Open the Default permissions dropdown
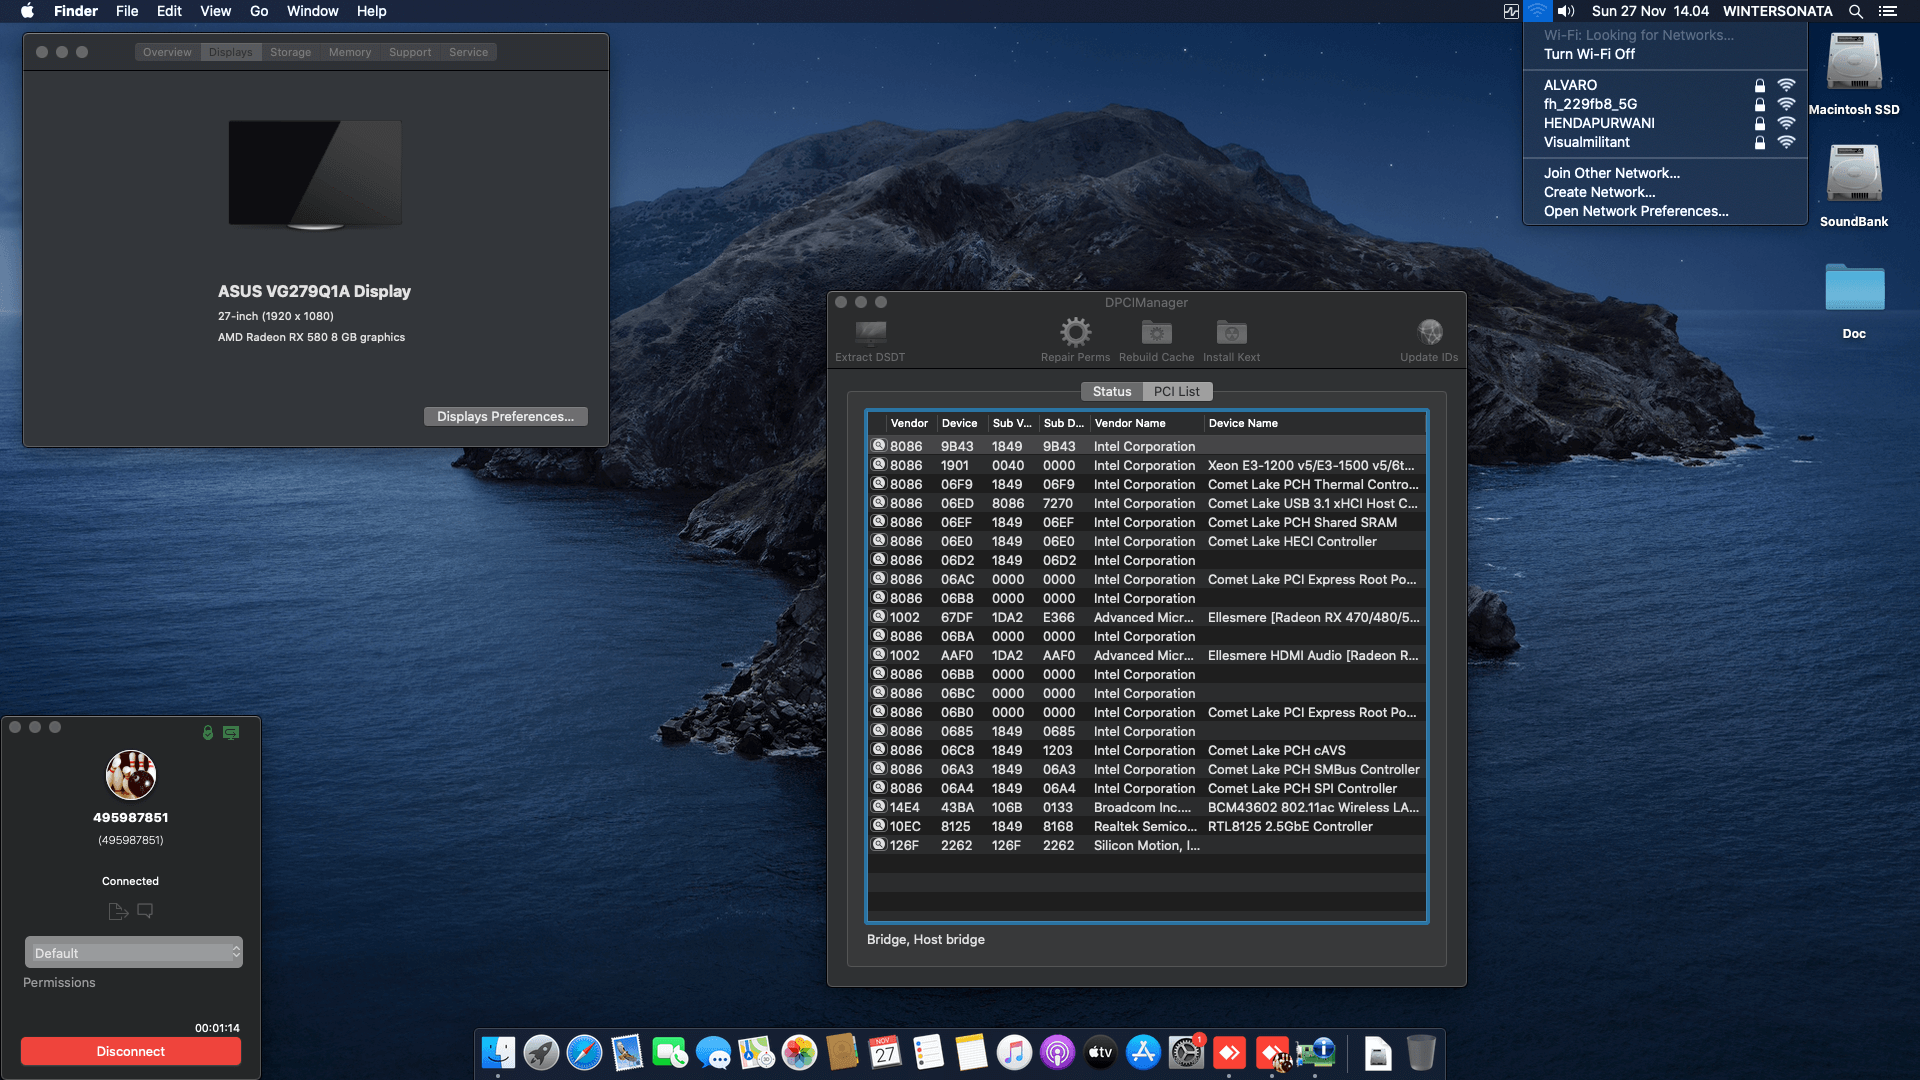Viewport: 1920px width, 1080px height. tap(133, 953)
